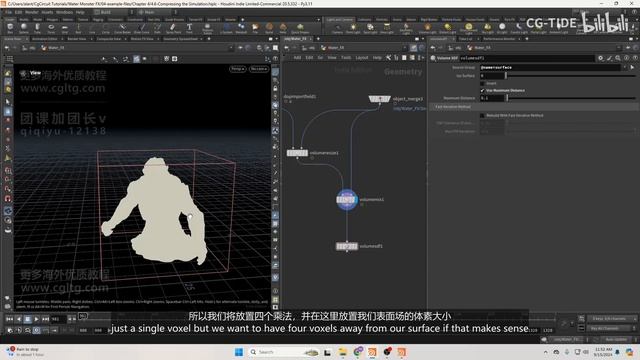Click the volumemix1 node with blue ring
Viewport: 640px width, 360px height.
347,200
